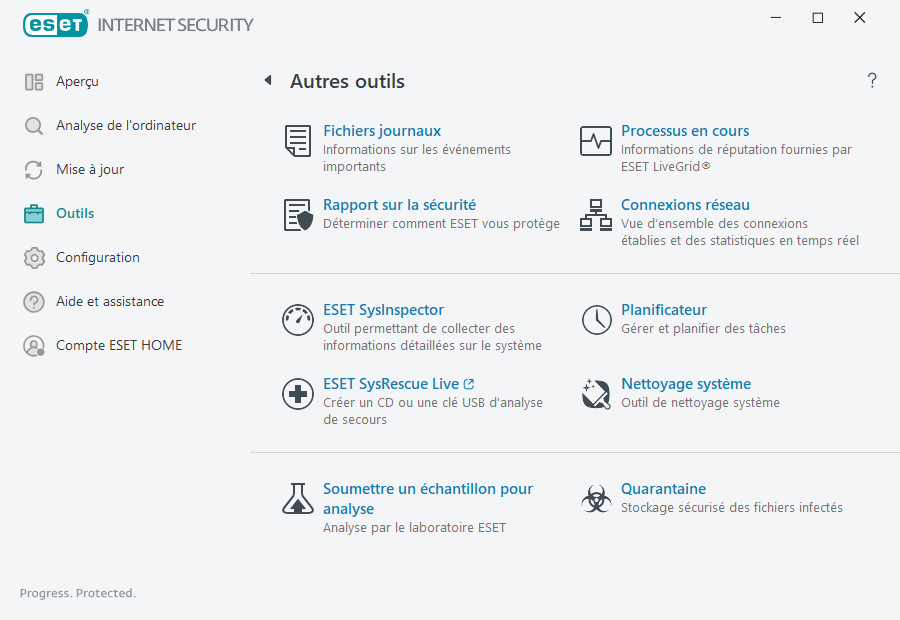The height and width of the screenshot is (620, 900).
Task: Click the text 'Outil de nettoyage système'
Action: [700, 403]
